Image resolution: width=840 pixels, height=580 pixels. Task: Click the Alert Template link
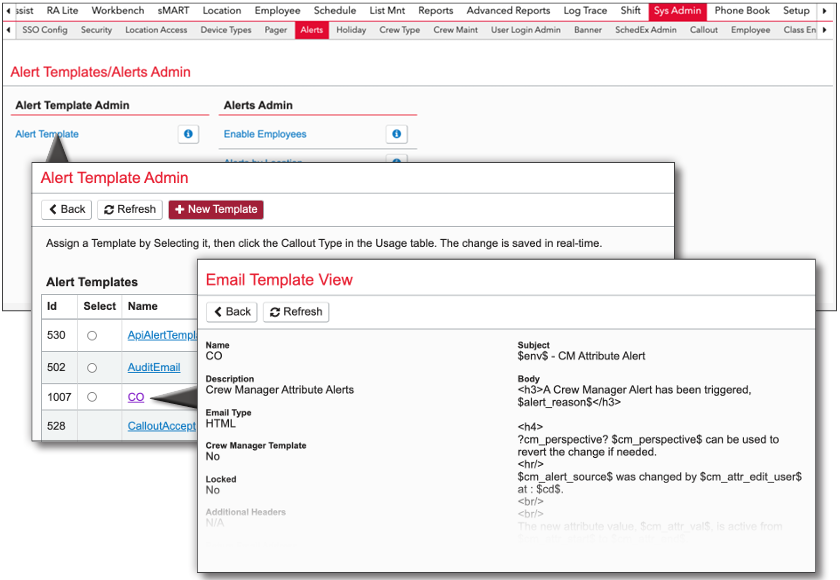pyautogui.click(x=47, y=134)
